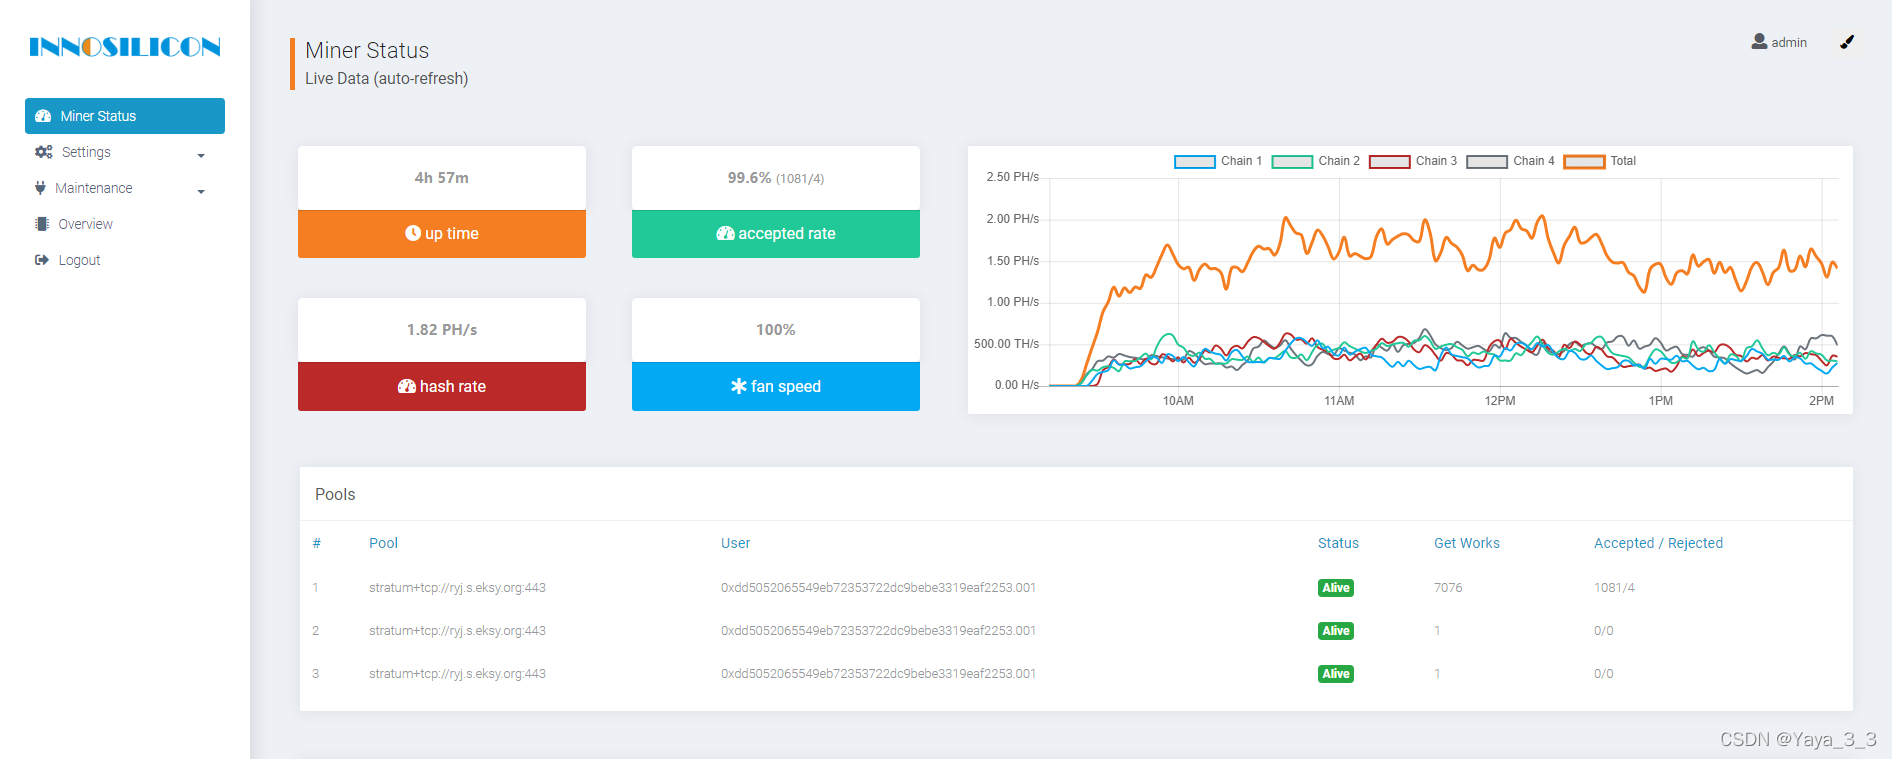Click the Miner Status dashboard icon

(43, 116)
